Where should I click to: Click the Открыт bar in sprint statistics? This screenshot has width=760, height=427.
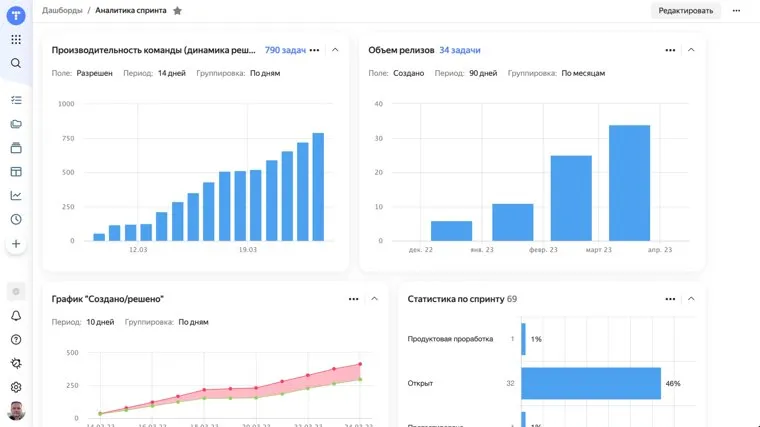590,383
